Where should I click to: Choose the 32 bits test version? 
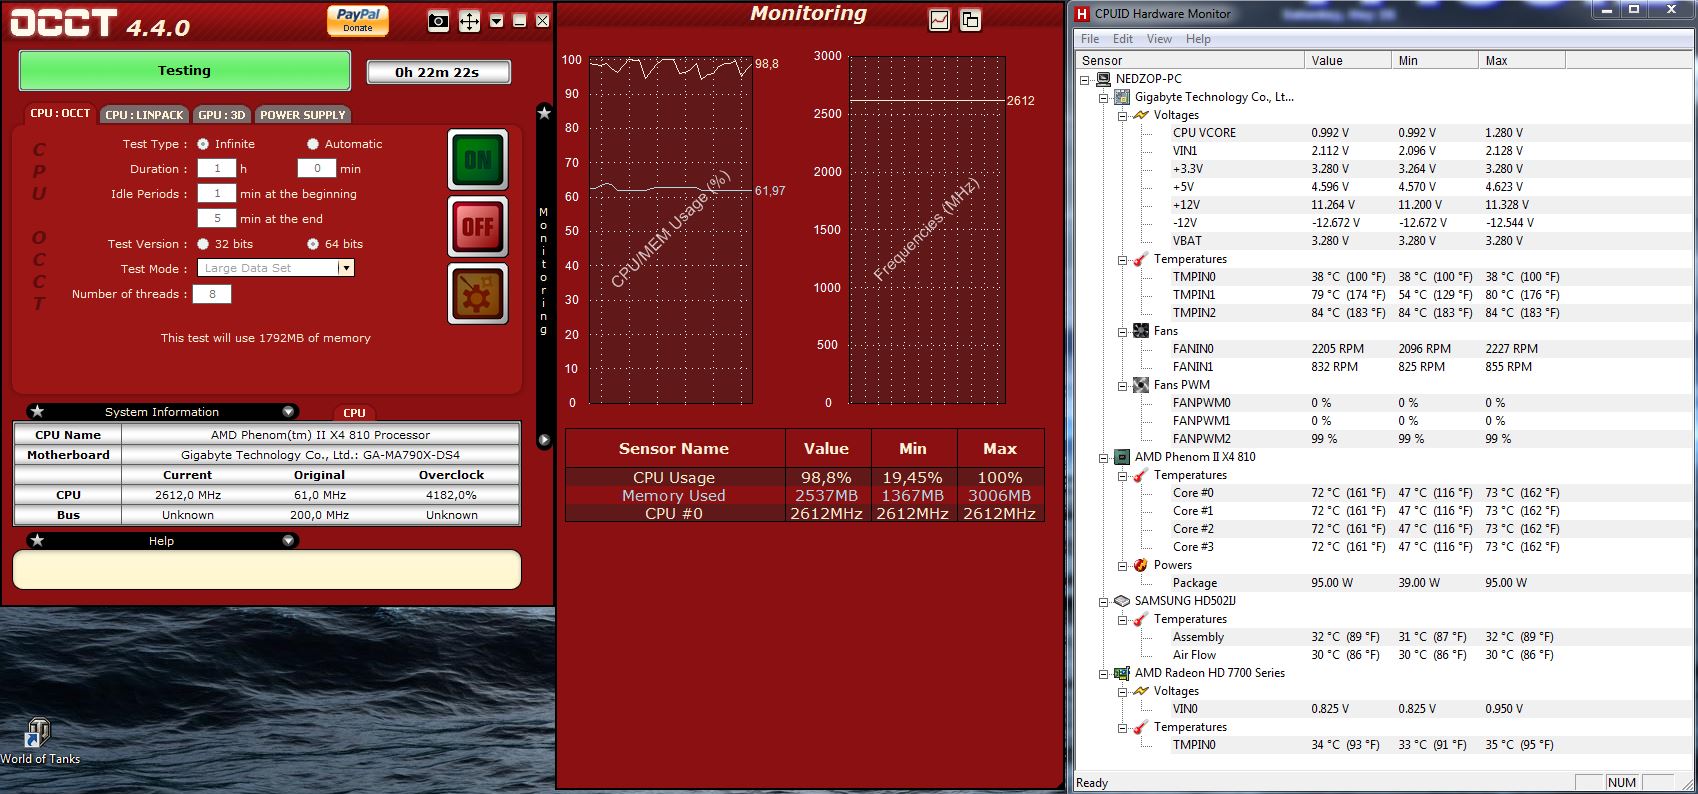203,244
